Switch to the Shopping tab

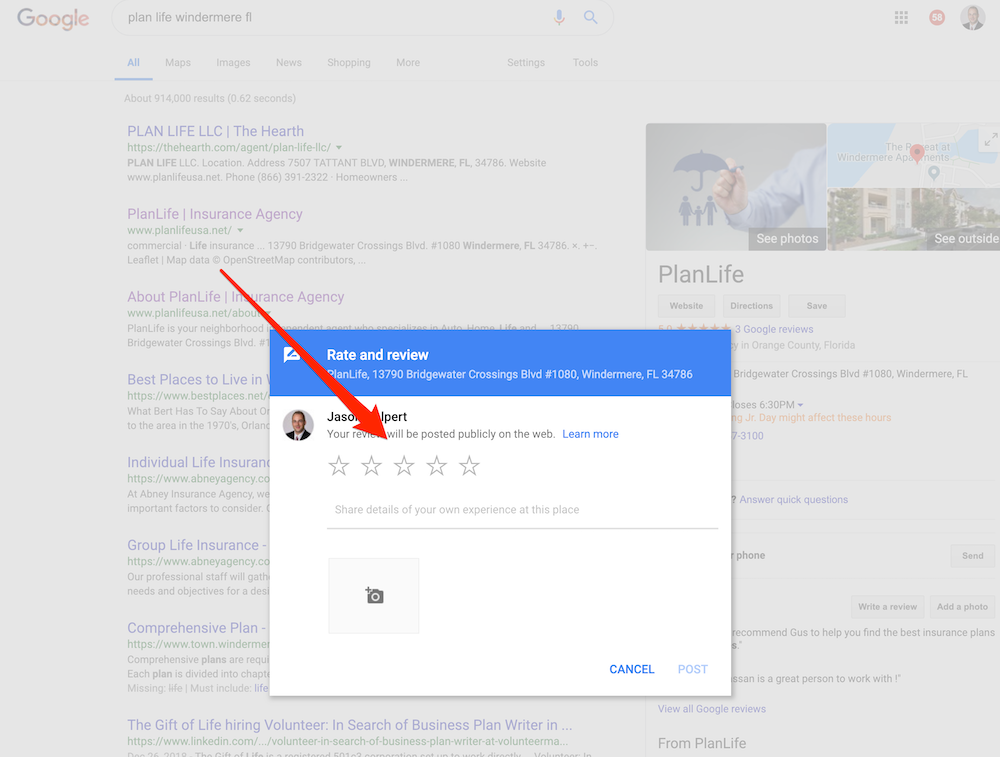[349, 62]
